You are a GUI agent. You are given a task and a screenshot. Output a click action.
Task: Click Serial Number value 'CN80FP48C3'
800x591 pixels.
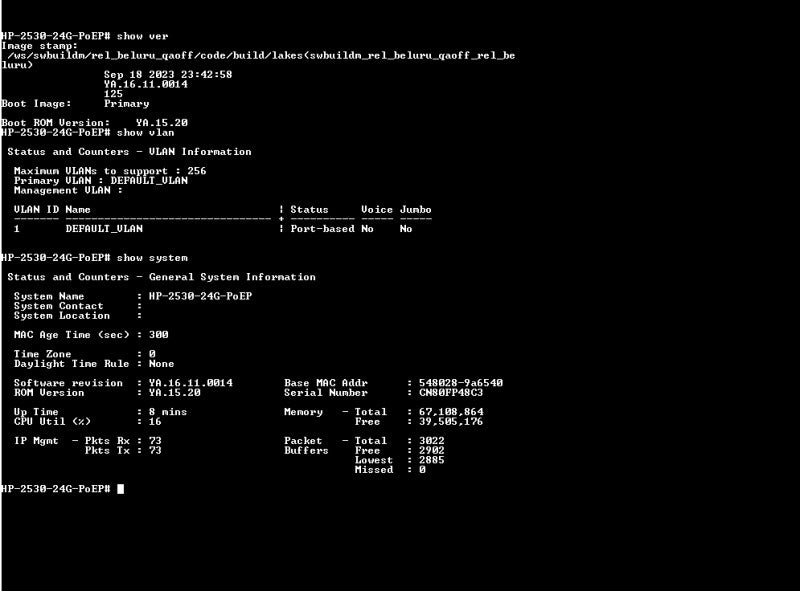tap(451, 393)
